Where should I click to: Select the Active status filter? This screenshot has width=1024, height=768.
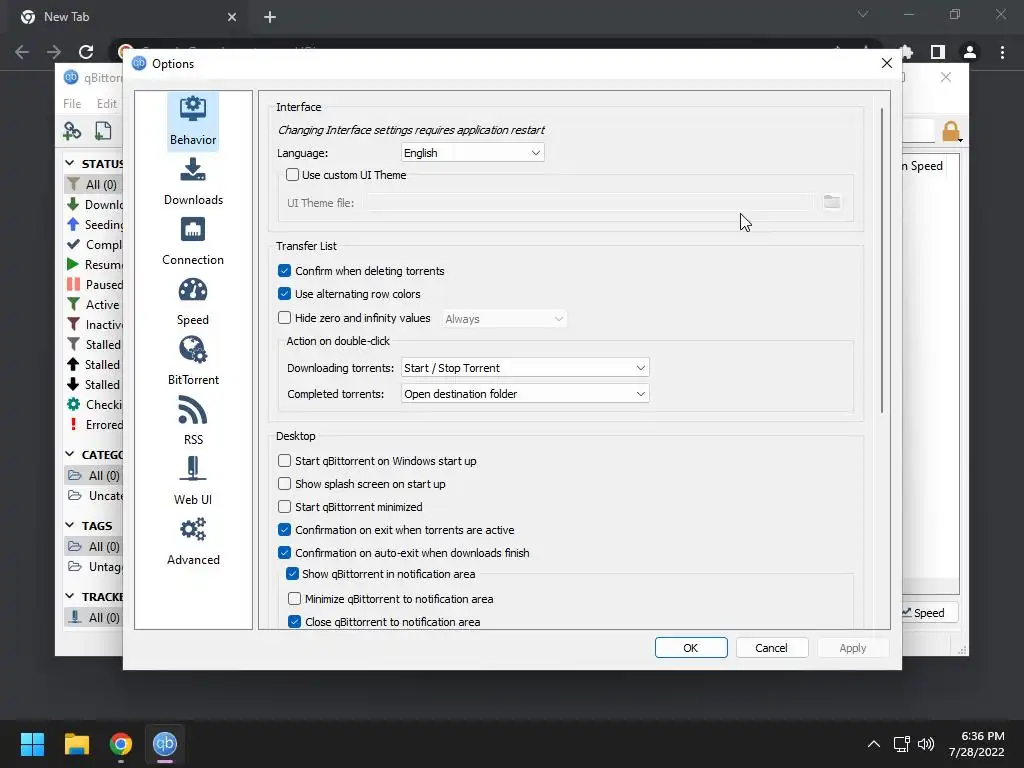tap(94, 305)
